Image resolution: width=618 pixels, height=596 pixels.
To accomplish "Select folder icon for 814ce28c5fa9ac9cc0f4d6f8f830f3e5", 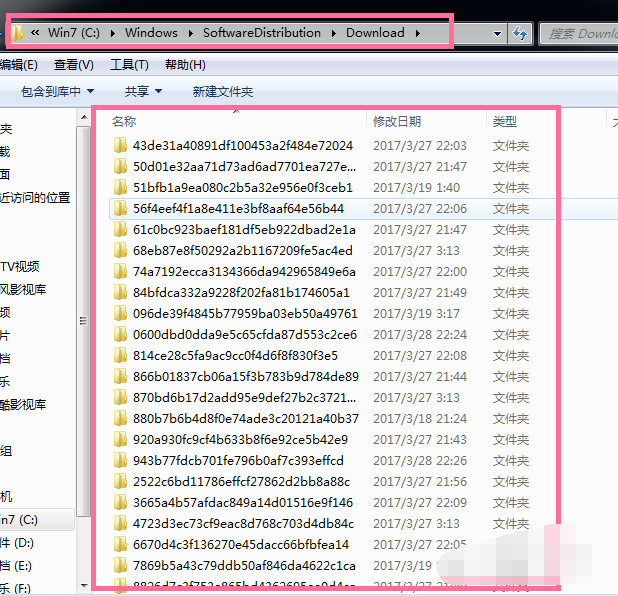I will (120, 355).
